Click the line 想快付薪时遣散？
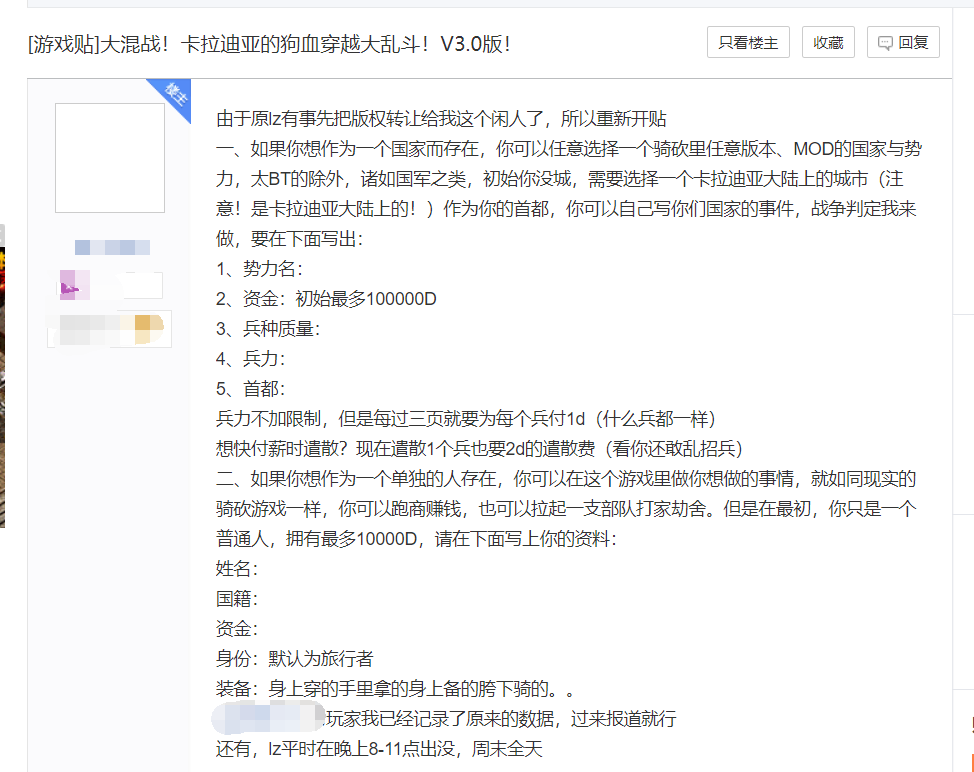974x772 pixels. [479, 448]
